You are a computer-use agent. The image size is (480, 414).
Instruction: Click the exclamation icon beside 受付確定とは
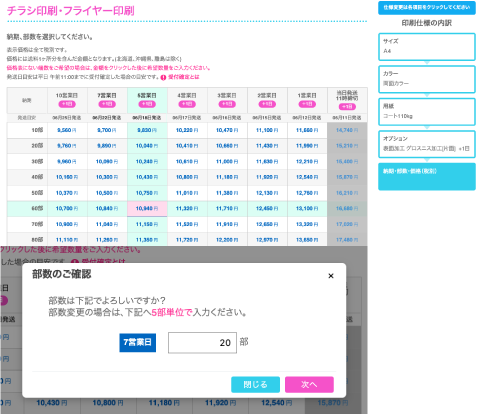point(163,77)
